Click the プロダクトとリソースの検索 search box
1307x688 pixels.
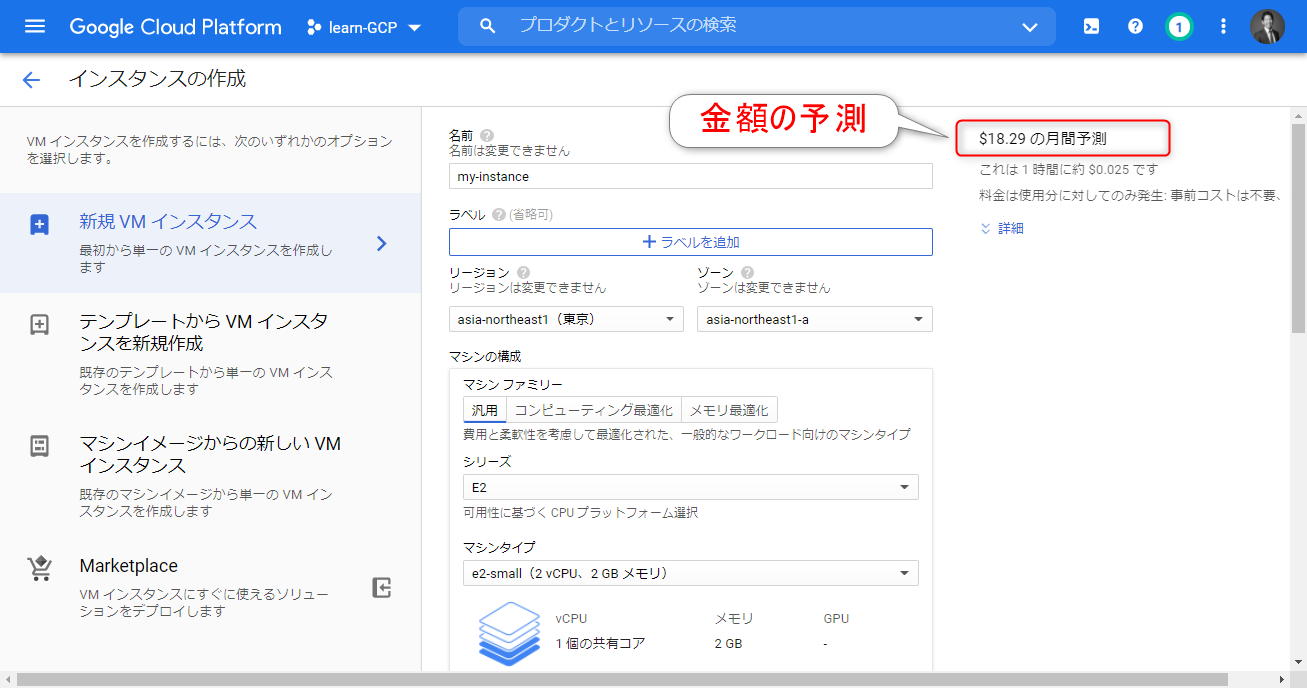(757, 26)
